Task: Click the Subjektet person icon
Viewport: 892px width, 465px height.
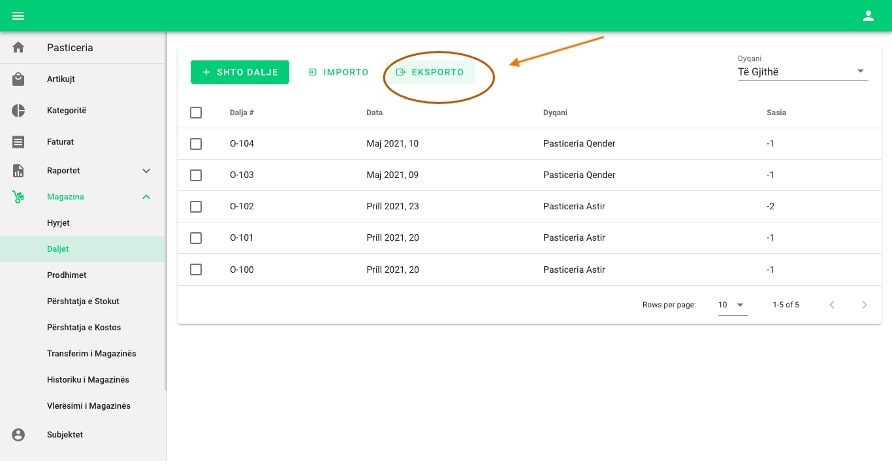Action: (x=18, y=434)
